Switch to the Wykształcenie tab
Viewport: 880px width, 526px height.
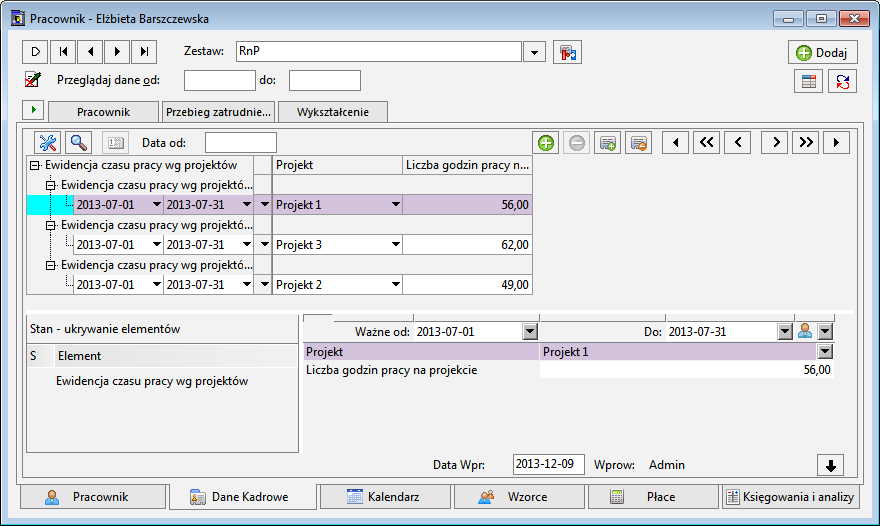coord(332,112)
